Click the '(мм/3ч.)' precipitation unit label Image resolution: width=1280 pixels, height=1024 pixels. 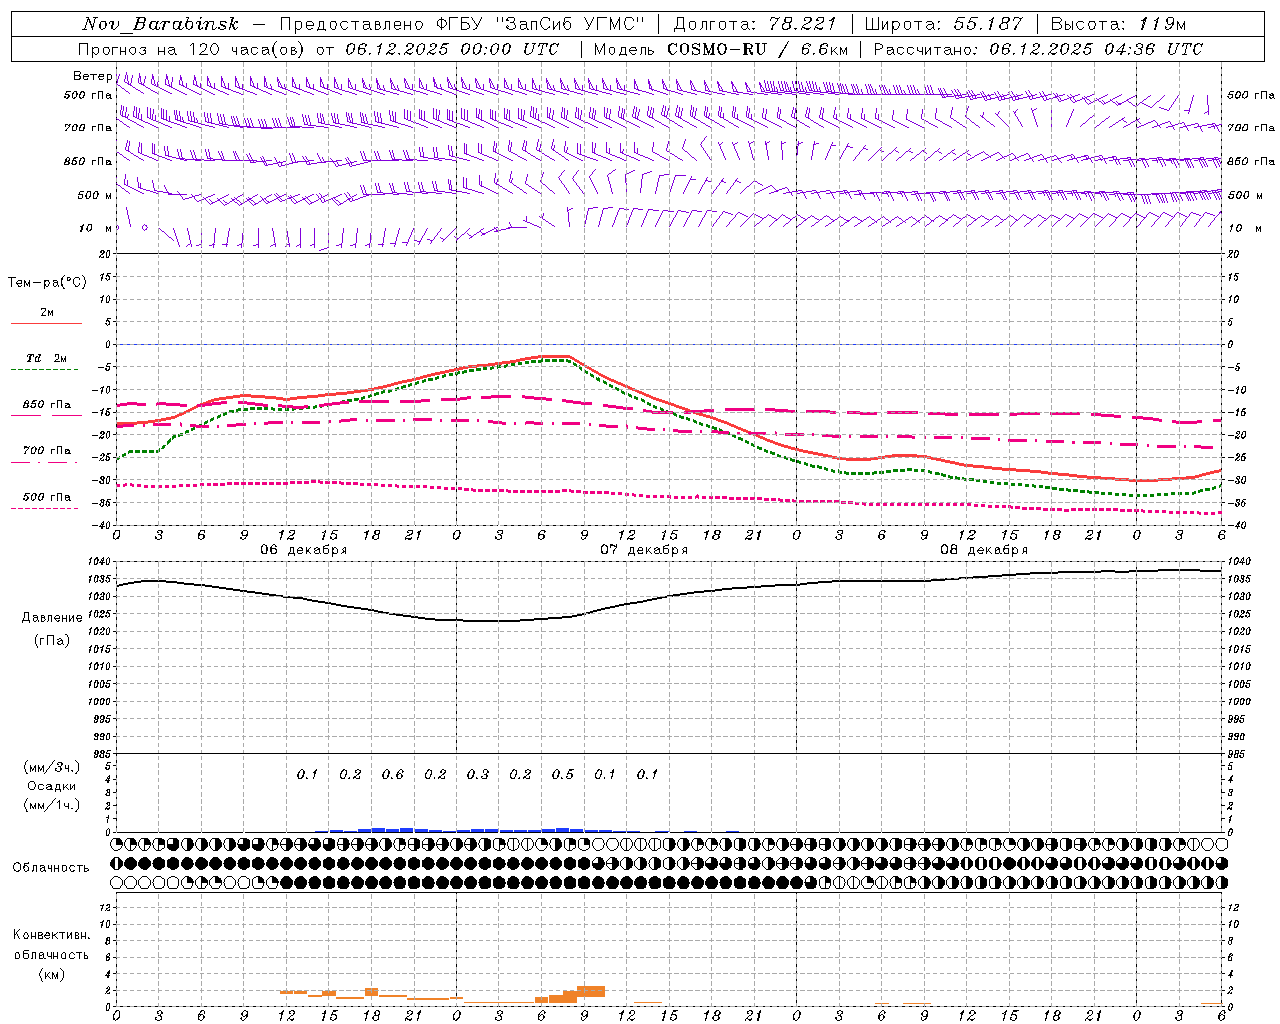click(x=52, y=767)
